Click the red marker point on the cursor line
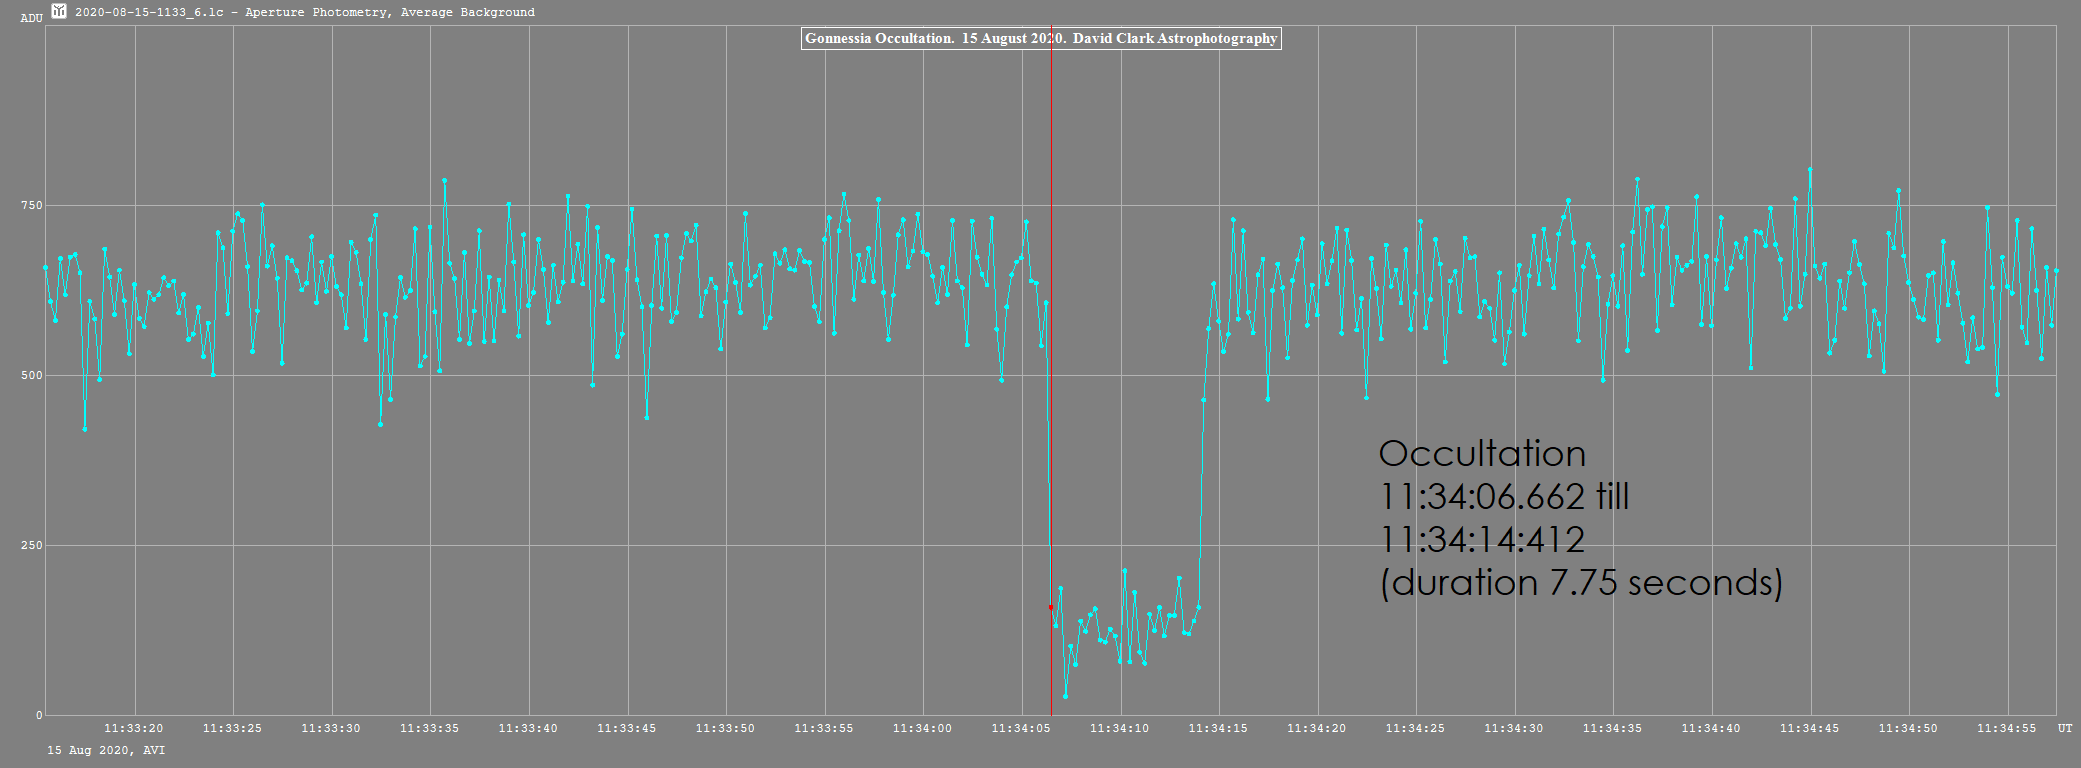2081x768 pixels. (1051, 607)
